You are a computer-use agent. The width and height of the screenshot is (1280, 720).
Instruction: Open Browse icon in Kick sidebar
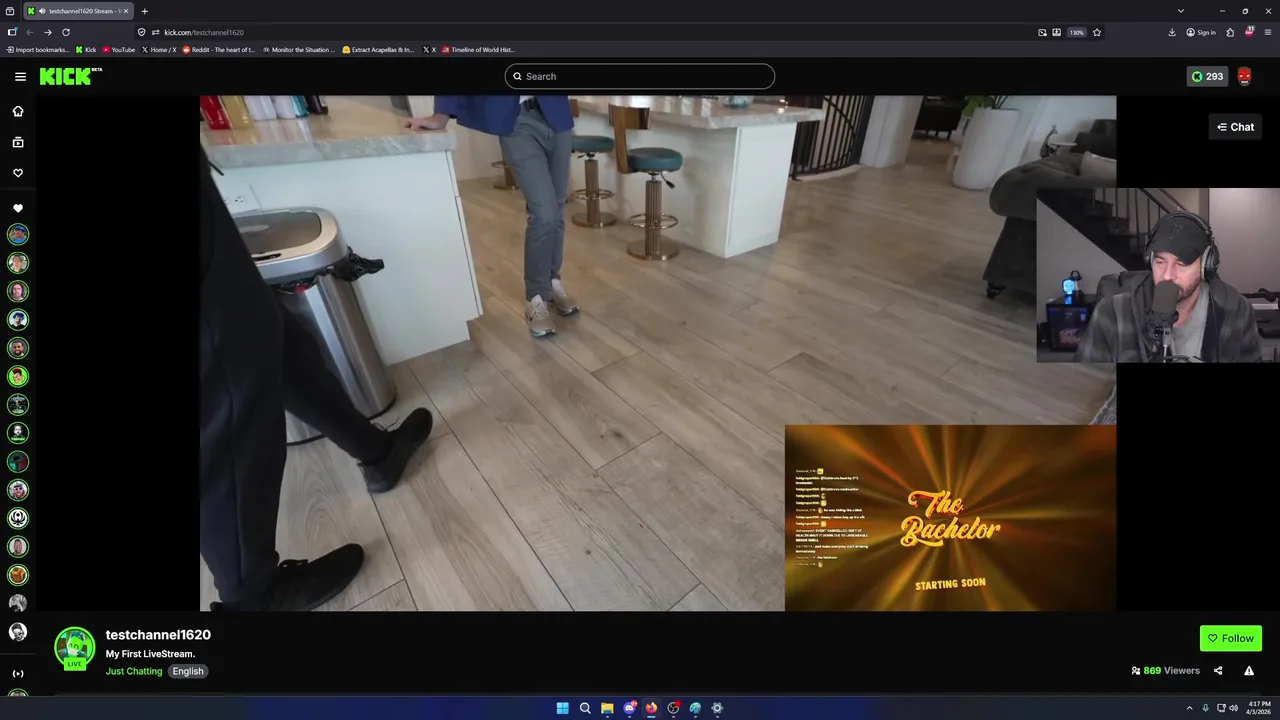(18, 142)
